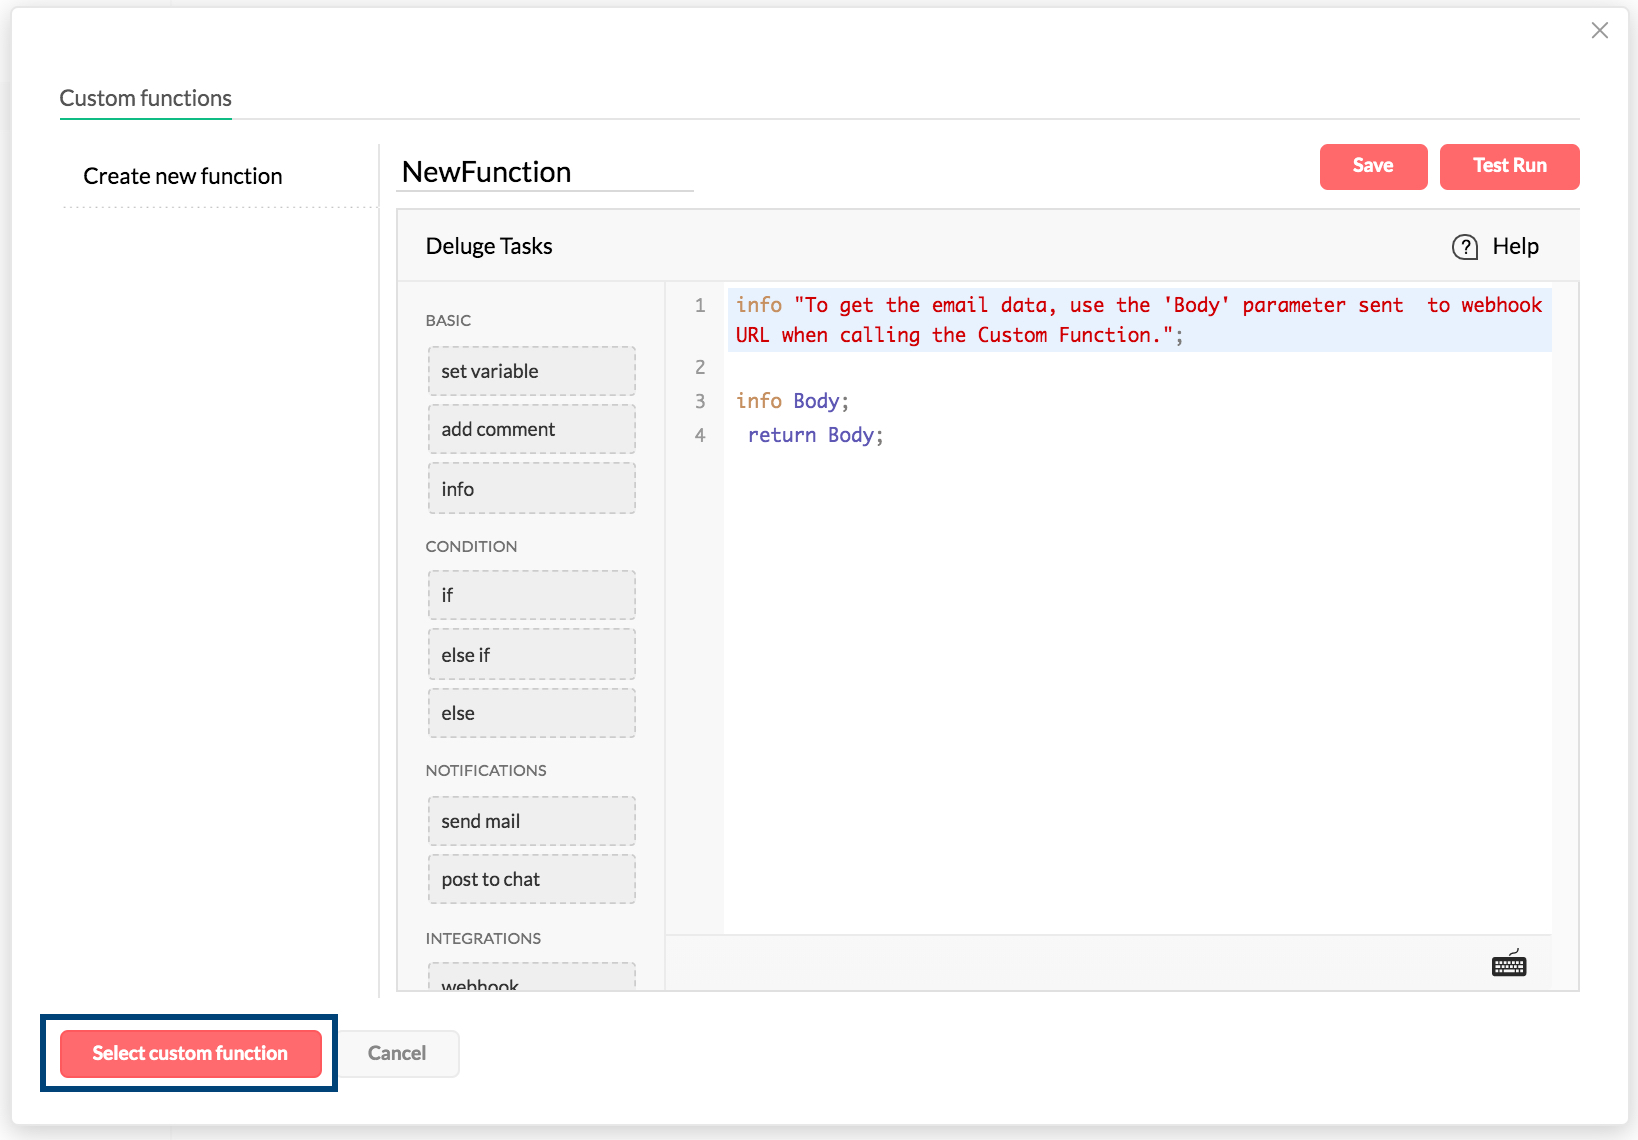The image size is (1638, 1140).
Task: Cancel the custom function dialog
Action: [397, 1053]
